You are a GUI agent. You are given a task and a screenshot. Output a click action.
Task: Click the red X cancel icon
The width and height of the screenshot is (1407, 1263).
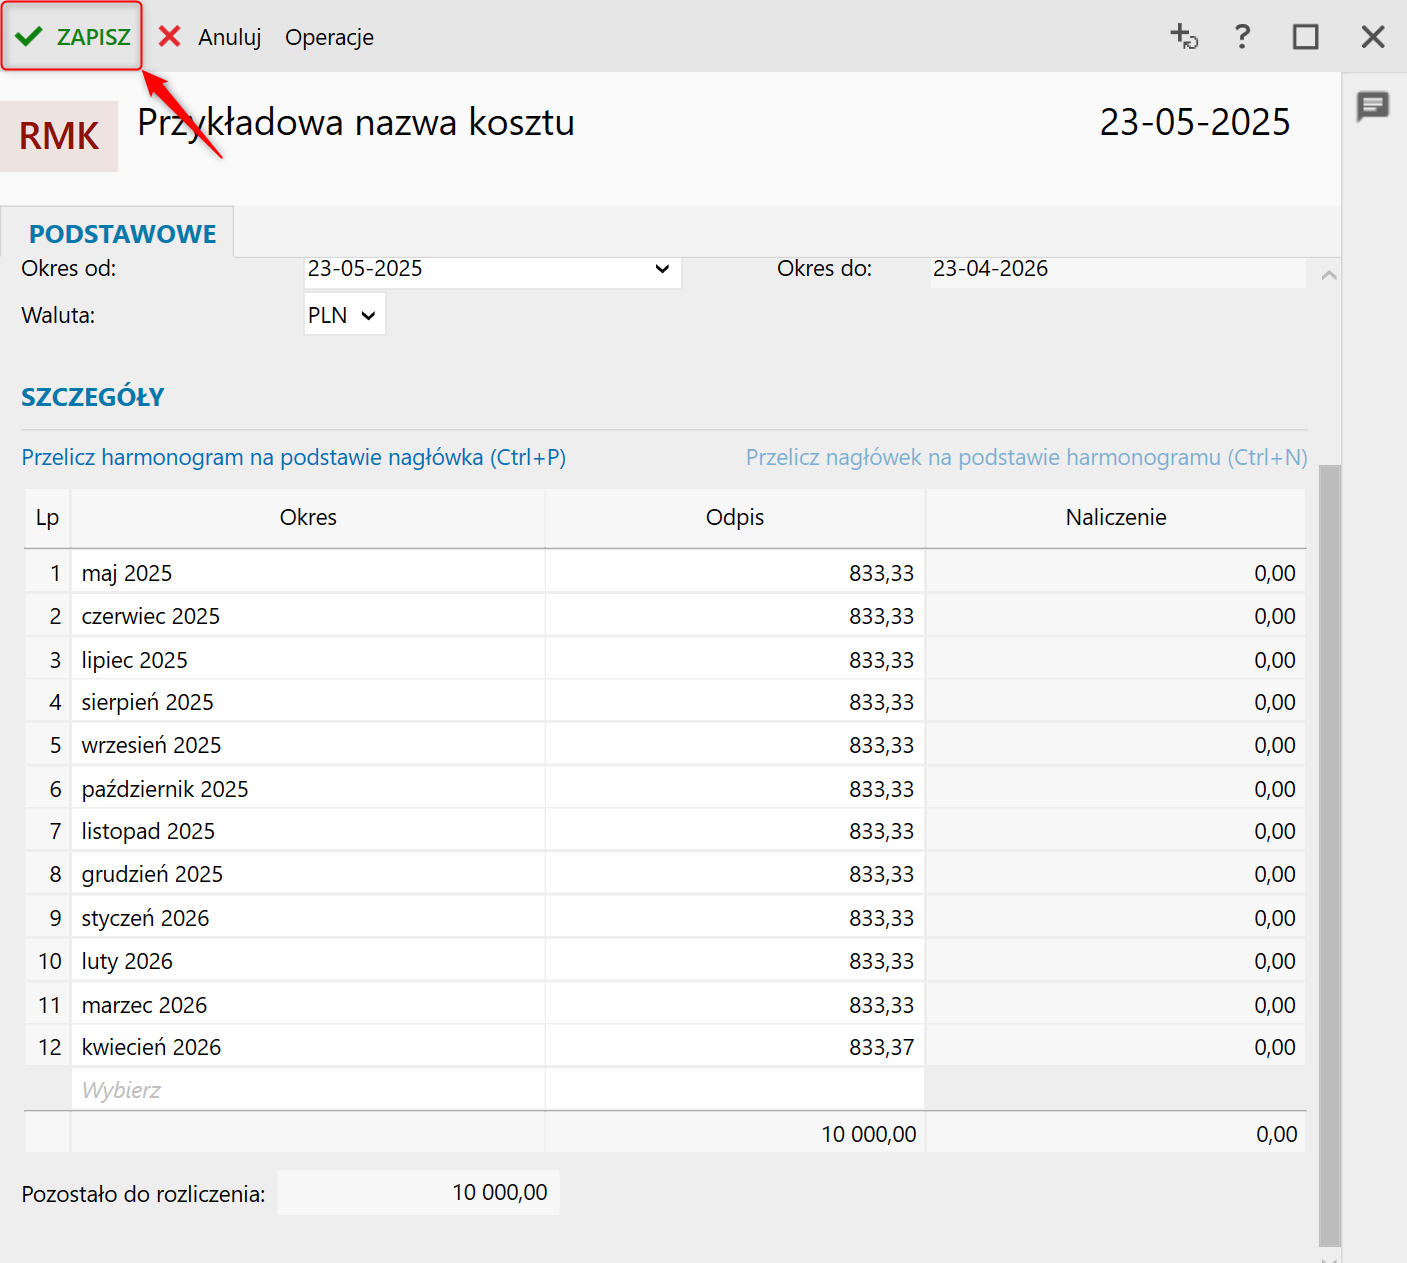tap(170, 37)
